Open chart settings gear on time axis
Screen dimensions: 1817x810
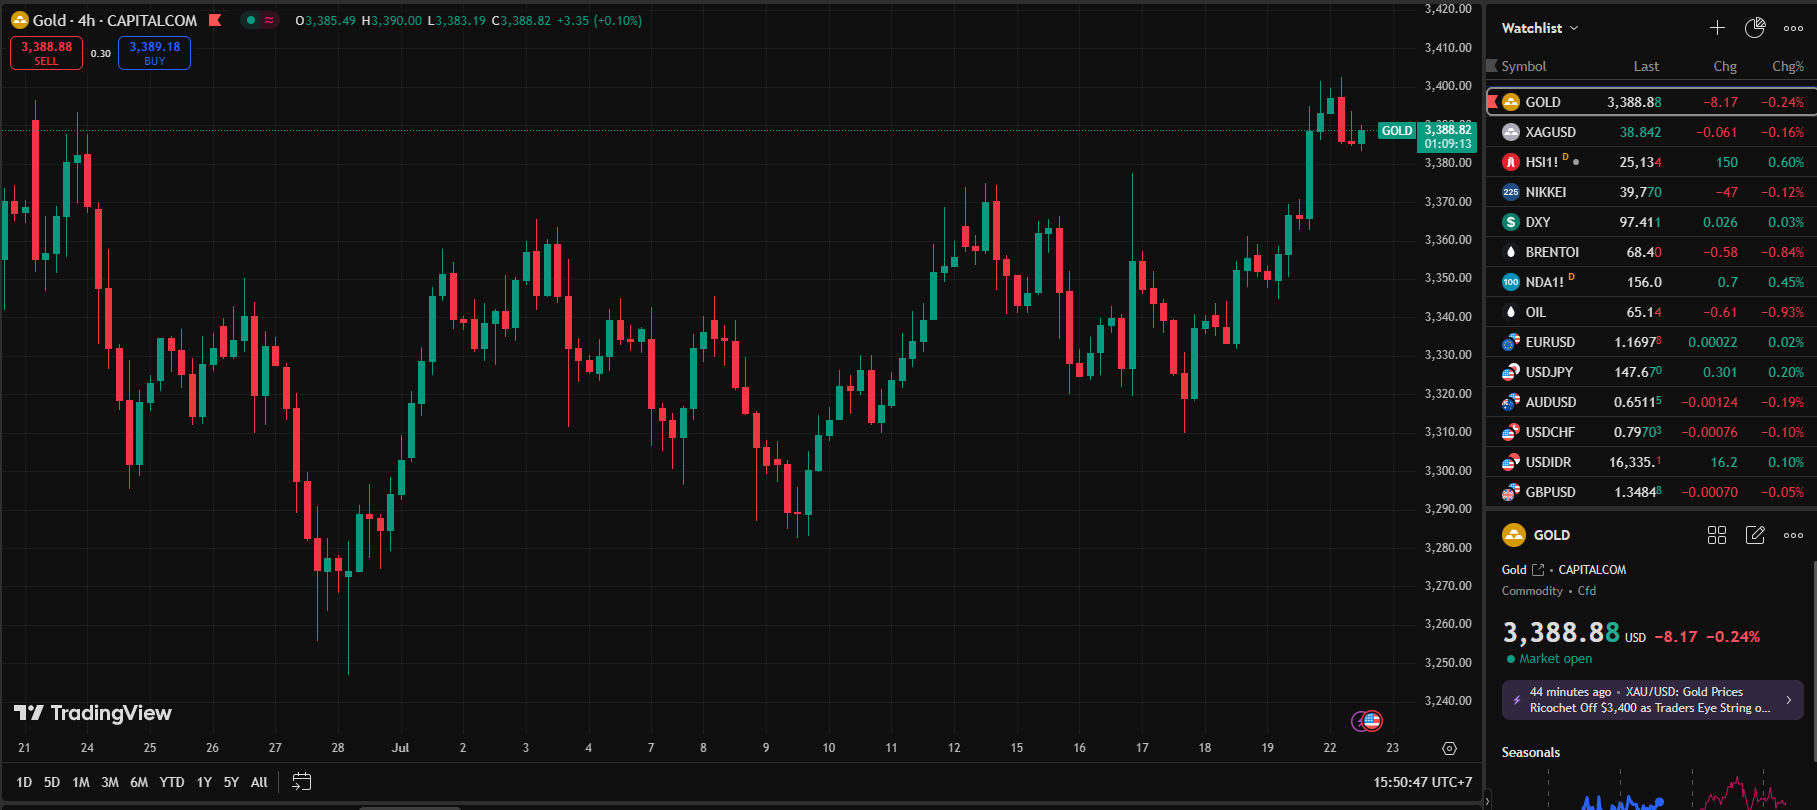pos(1449,748)
